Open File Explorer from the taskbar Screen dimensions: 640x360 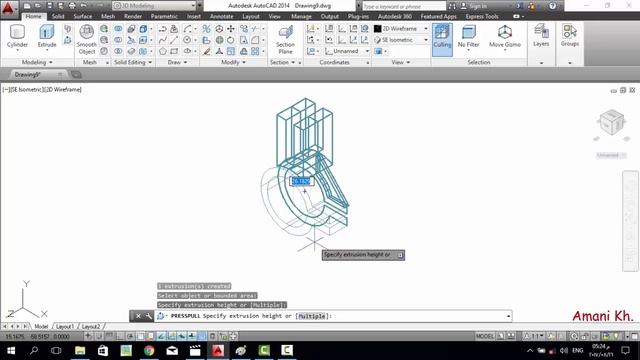pyautogui.click(x=80, y=351)
